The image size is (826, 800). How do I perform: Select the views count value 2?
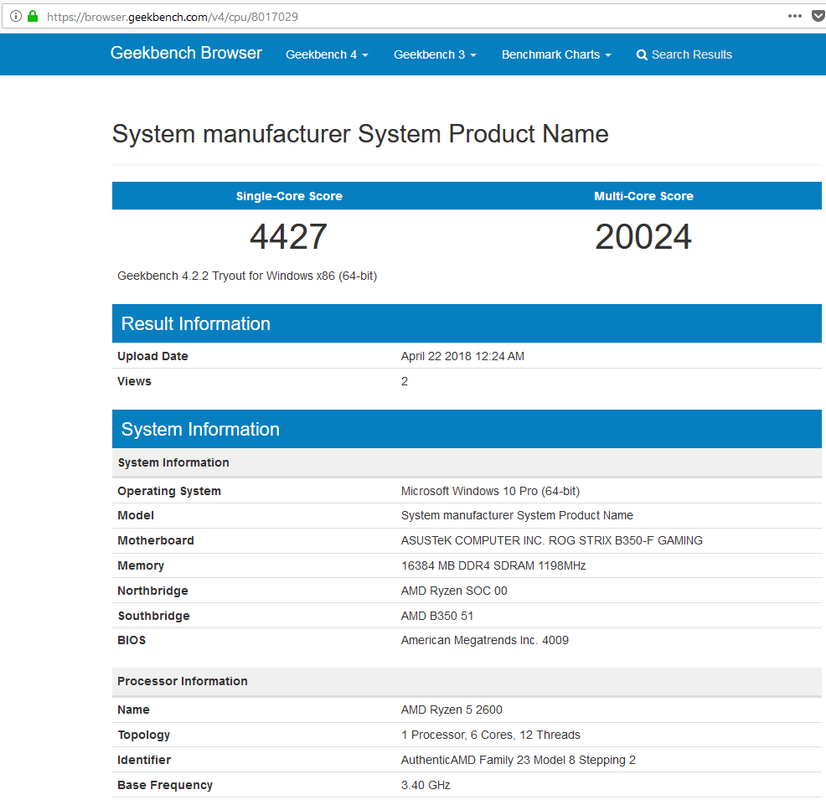point(405,381)
